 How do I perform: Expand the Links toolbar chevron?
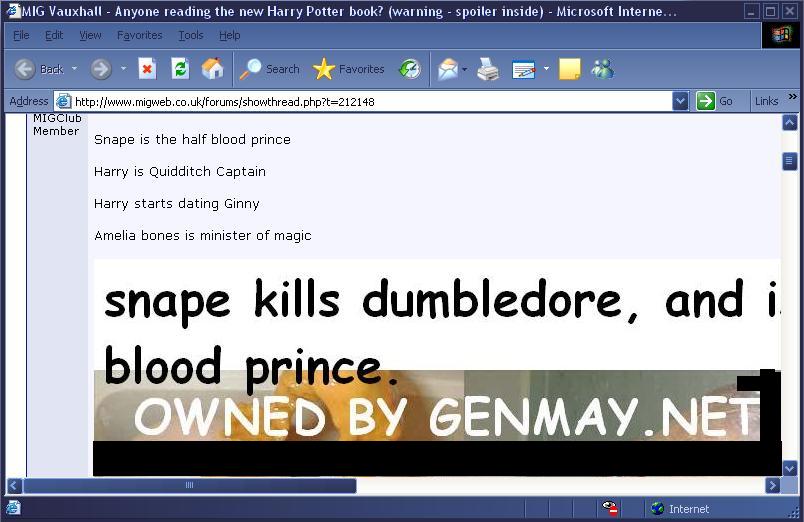pos(793,96)
